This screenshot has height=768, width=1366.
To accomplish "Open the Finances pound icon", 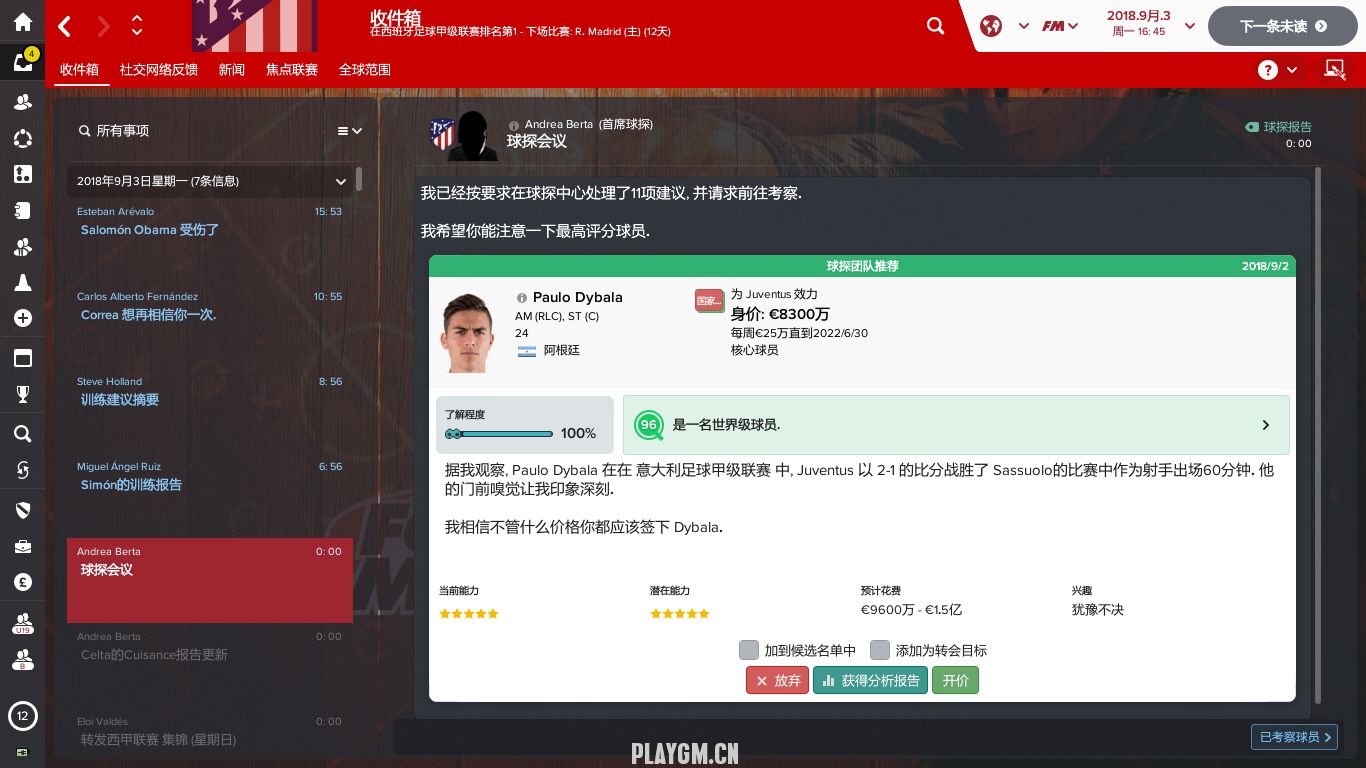I will (22, 582).
